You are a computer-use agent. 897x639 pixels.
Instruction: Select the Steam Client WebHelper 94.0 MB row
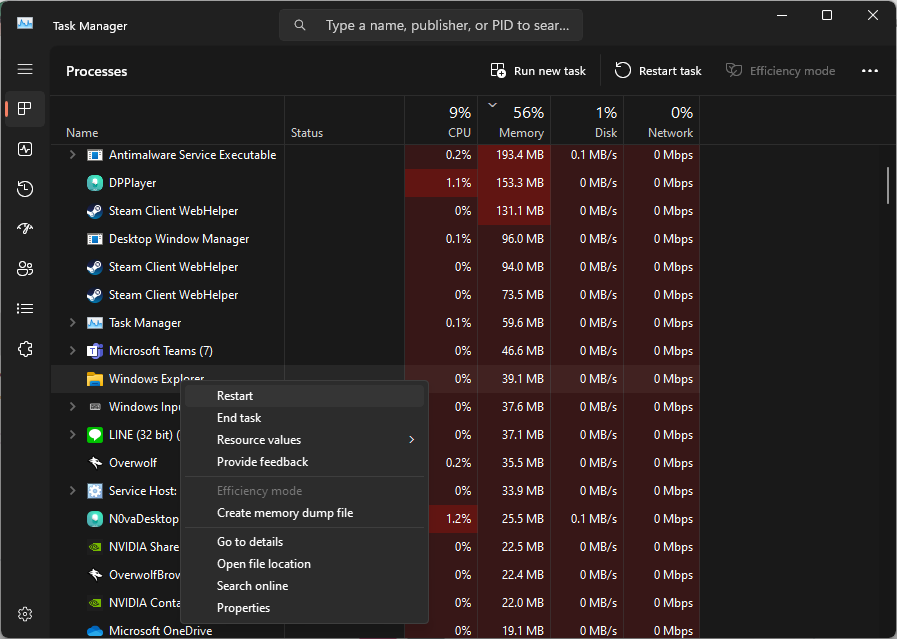pyautogui.click(x=375, y=267)
